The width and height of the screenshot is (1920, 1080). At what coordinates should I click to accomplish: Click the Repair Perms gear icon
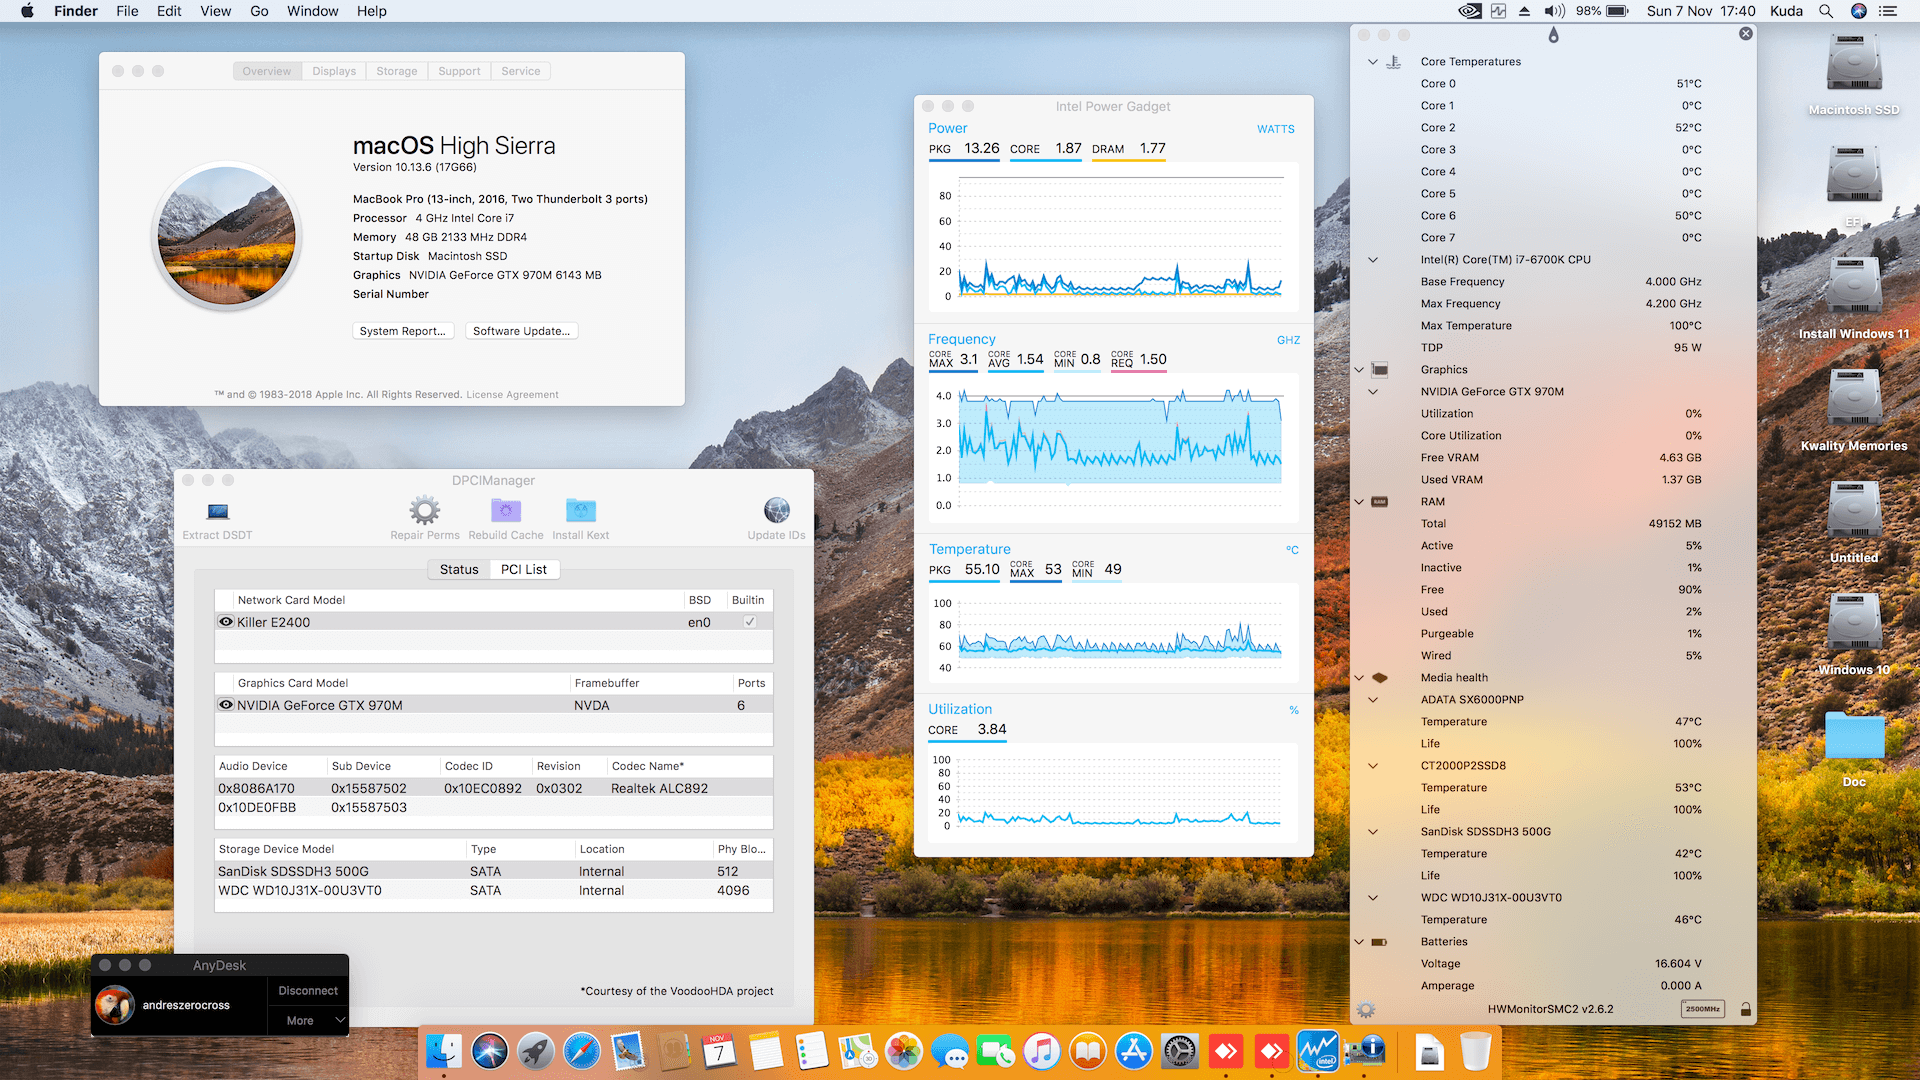(x=425, y=510)
